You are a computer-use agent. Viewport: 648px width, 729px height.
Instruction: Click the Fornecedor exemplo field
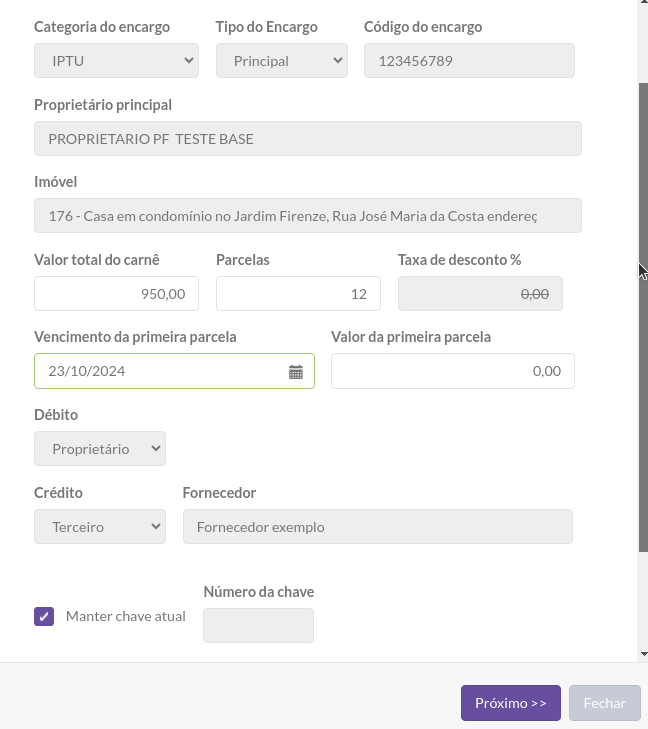pos(378,527)
